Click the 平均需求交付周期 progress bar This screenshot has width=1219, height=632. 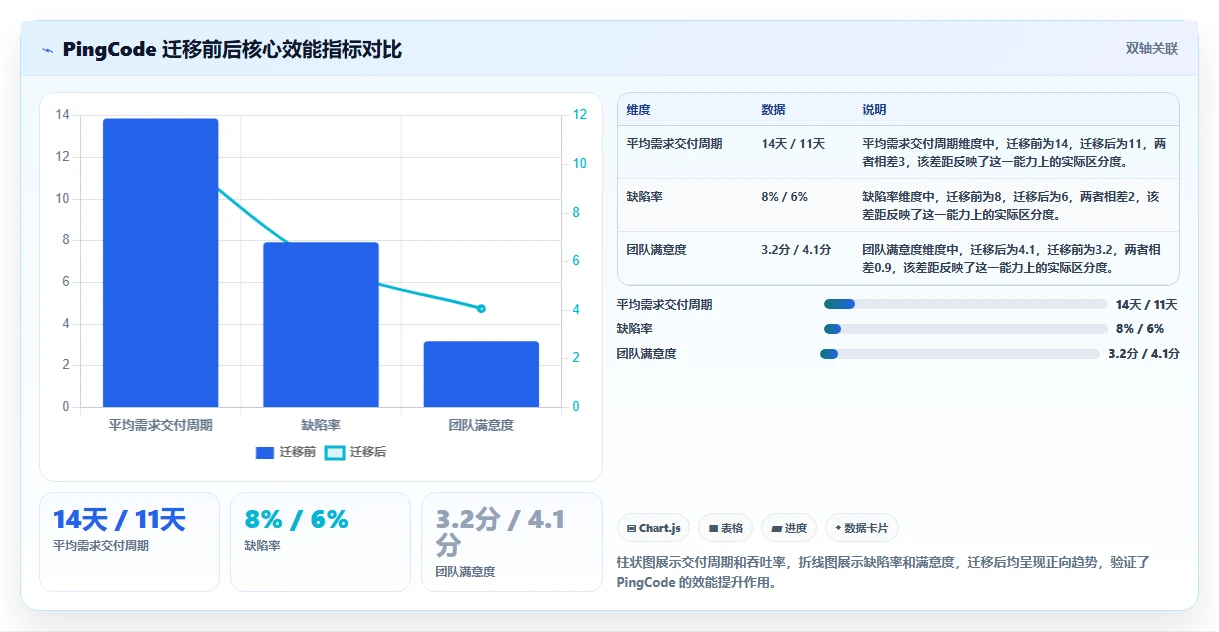965,304
